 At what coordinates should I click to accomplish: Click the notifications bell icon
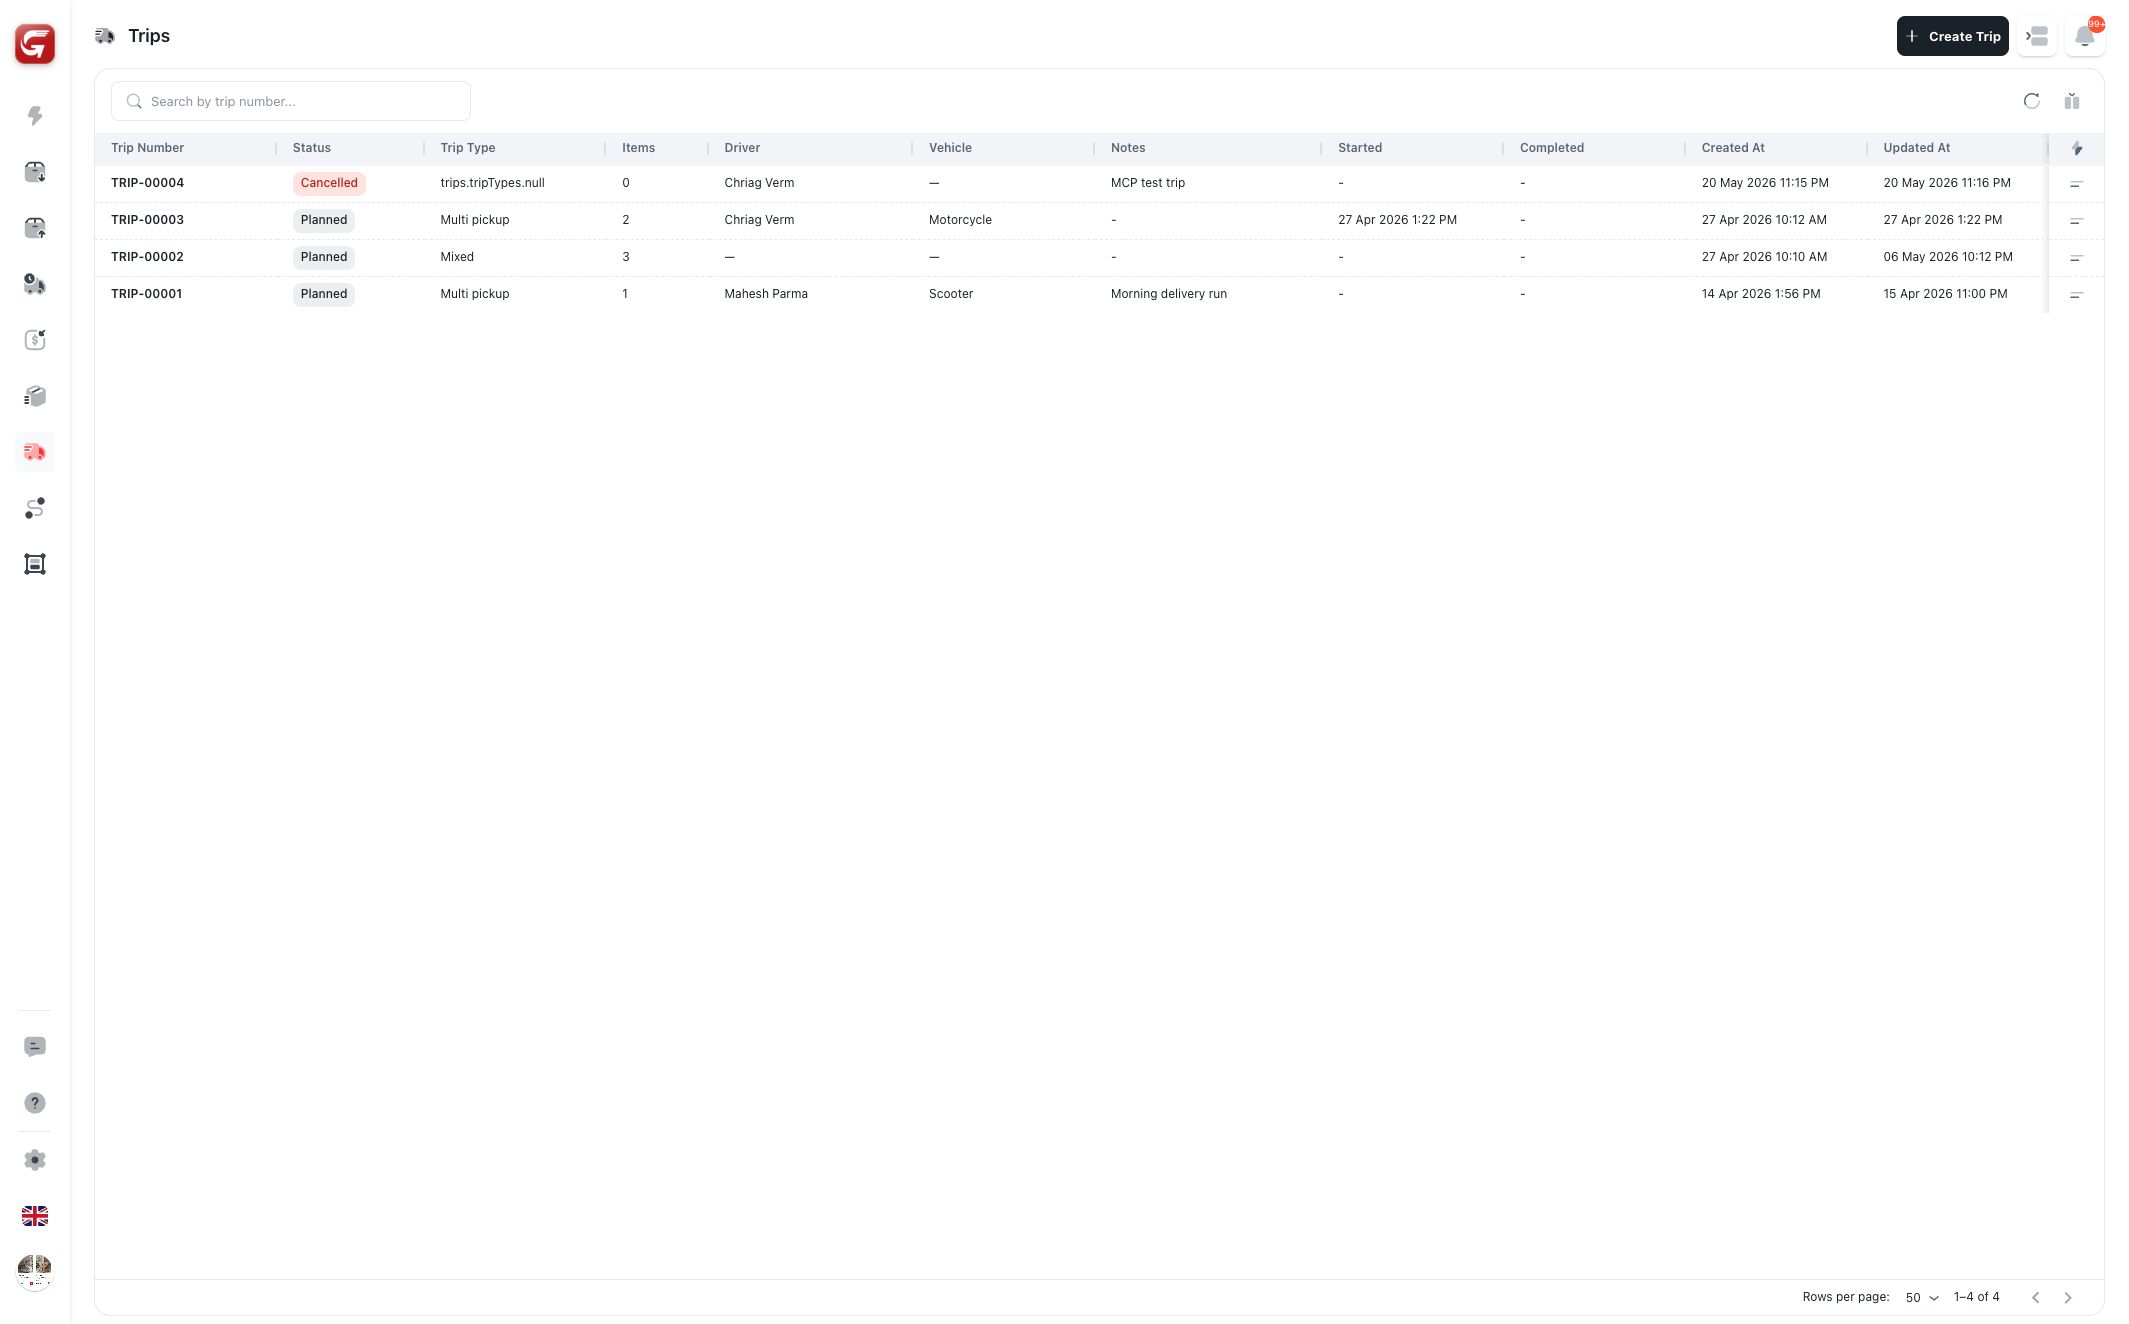(x=2085, y=36)
